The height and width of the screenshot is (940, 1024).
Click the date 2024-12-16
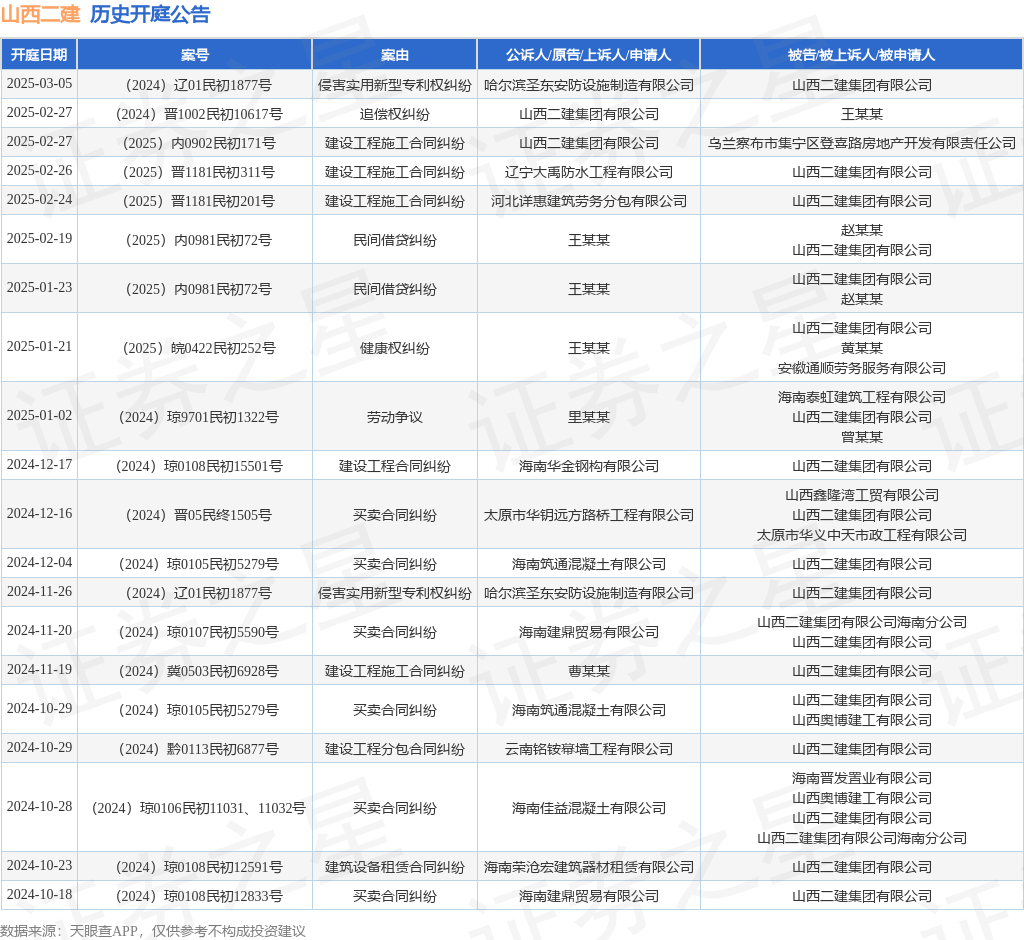[39, 513]
